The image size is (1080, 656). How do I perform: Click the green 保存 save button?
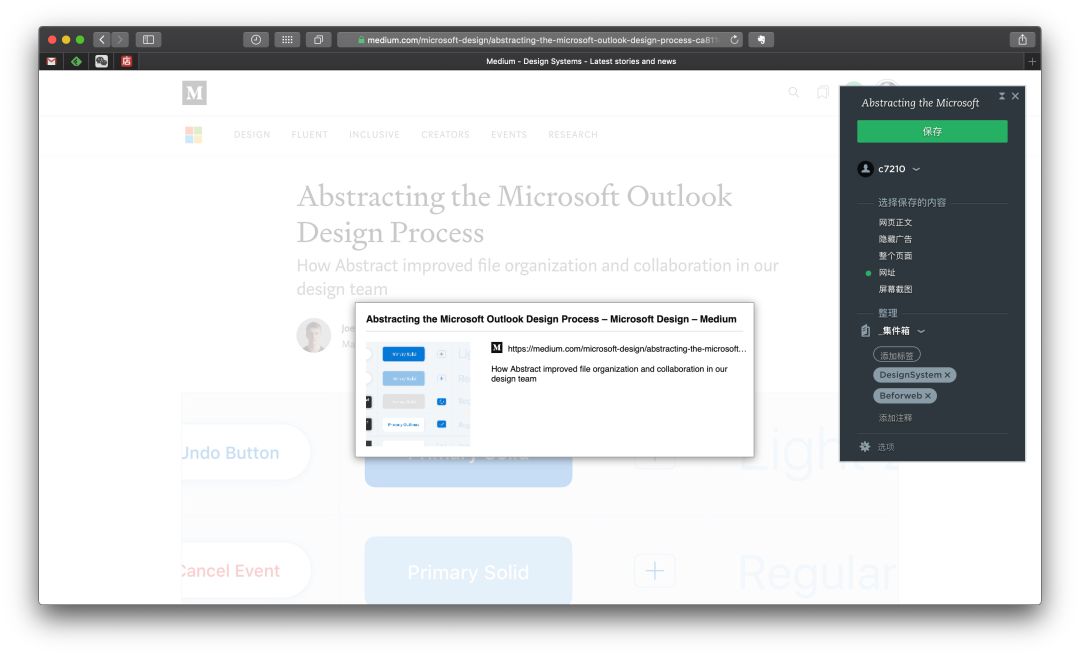932,131
